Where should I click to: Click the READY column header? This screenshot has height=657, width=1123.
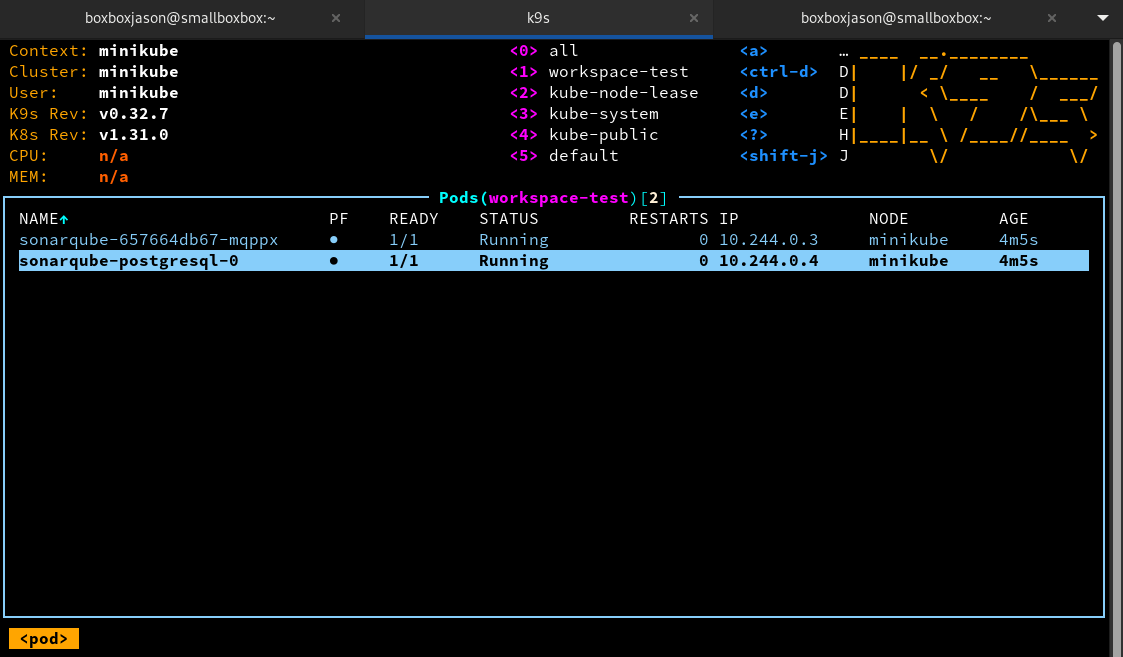(x=413, y=219)
